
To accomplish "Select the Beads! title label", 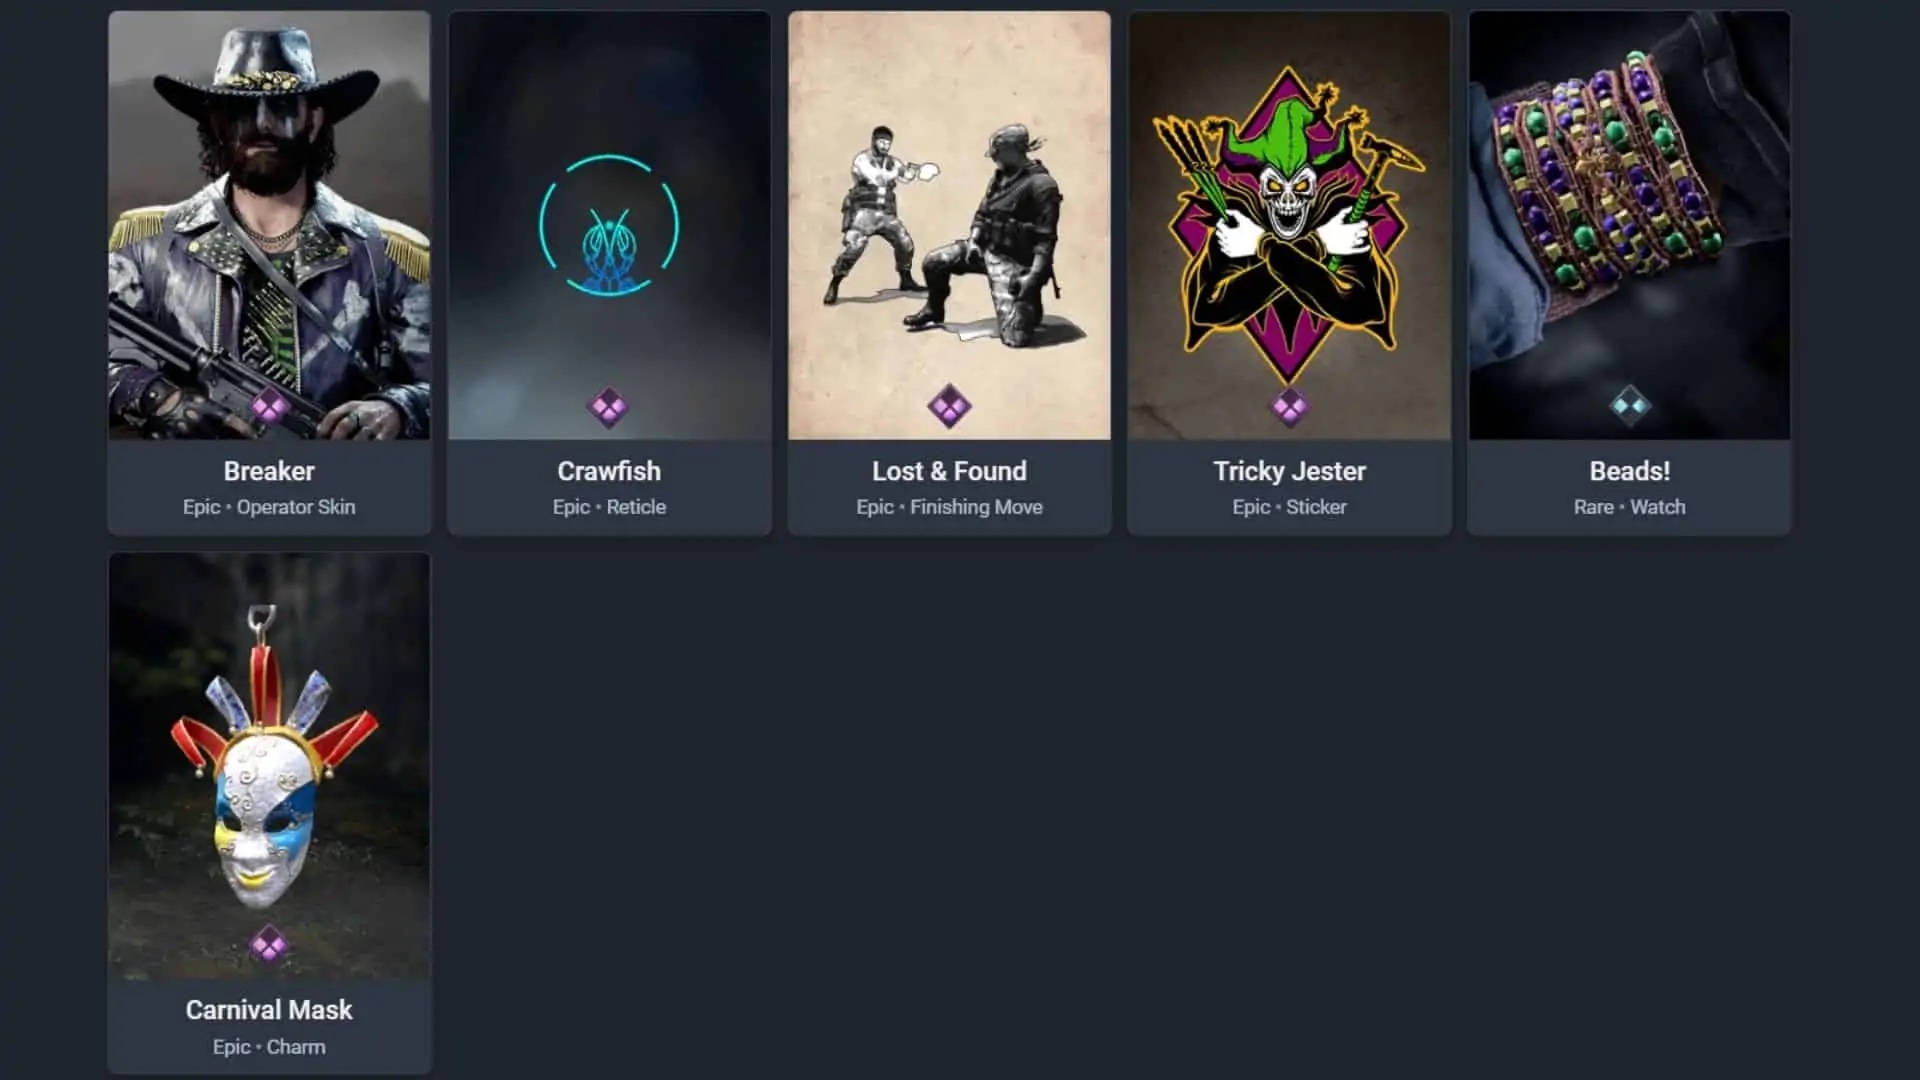I will pos(1629,471).
